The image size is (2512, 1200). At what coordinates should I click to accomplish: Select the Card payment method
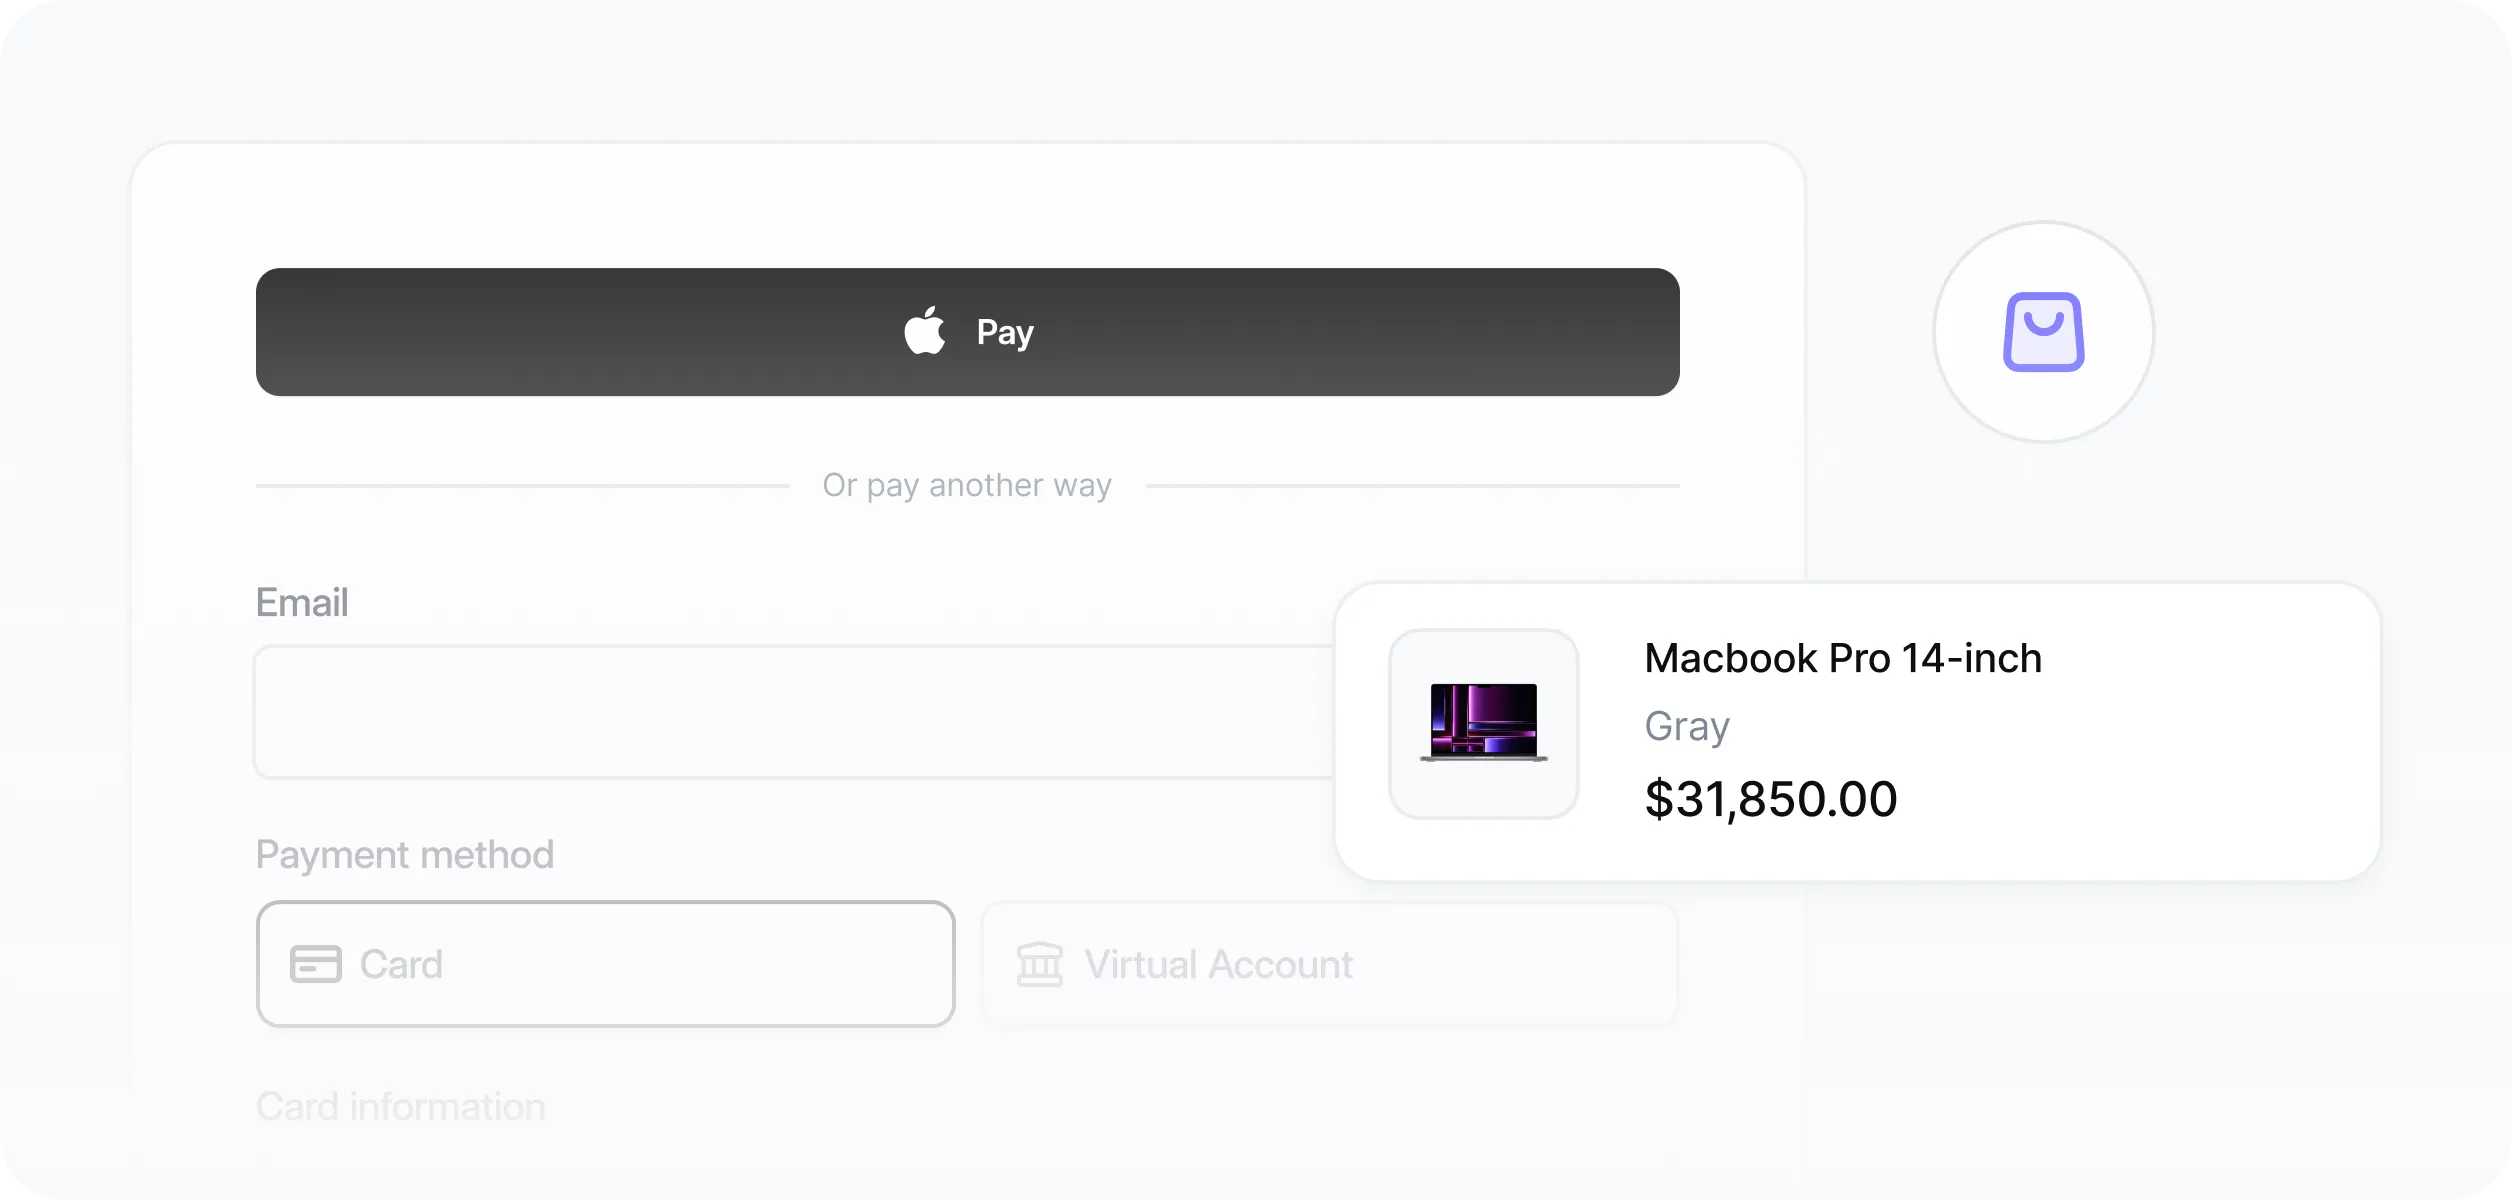(605, 964)
